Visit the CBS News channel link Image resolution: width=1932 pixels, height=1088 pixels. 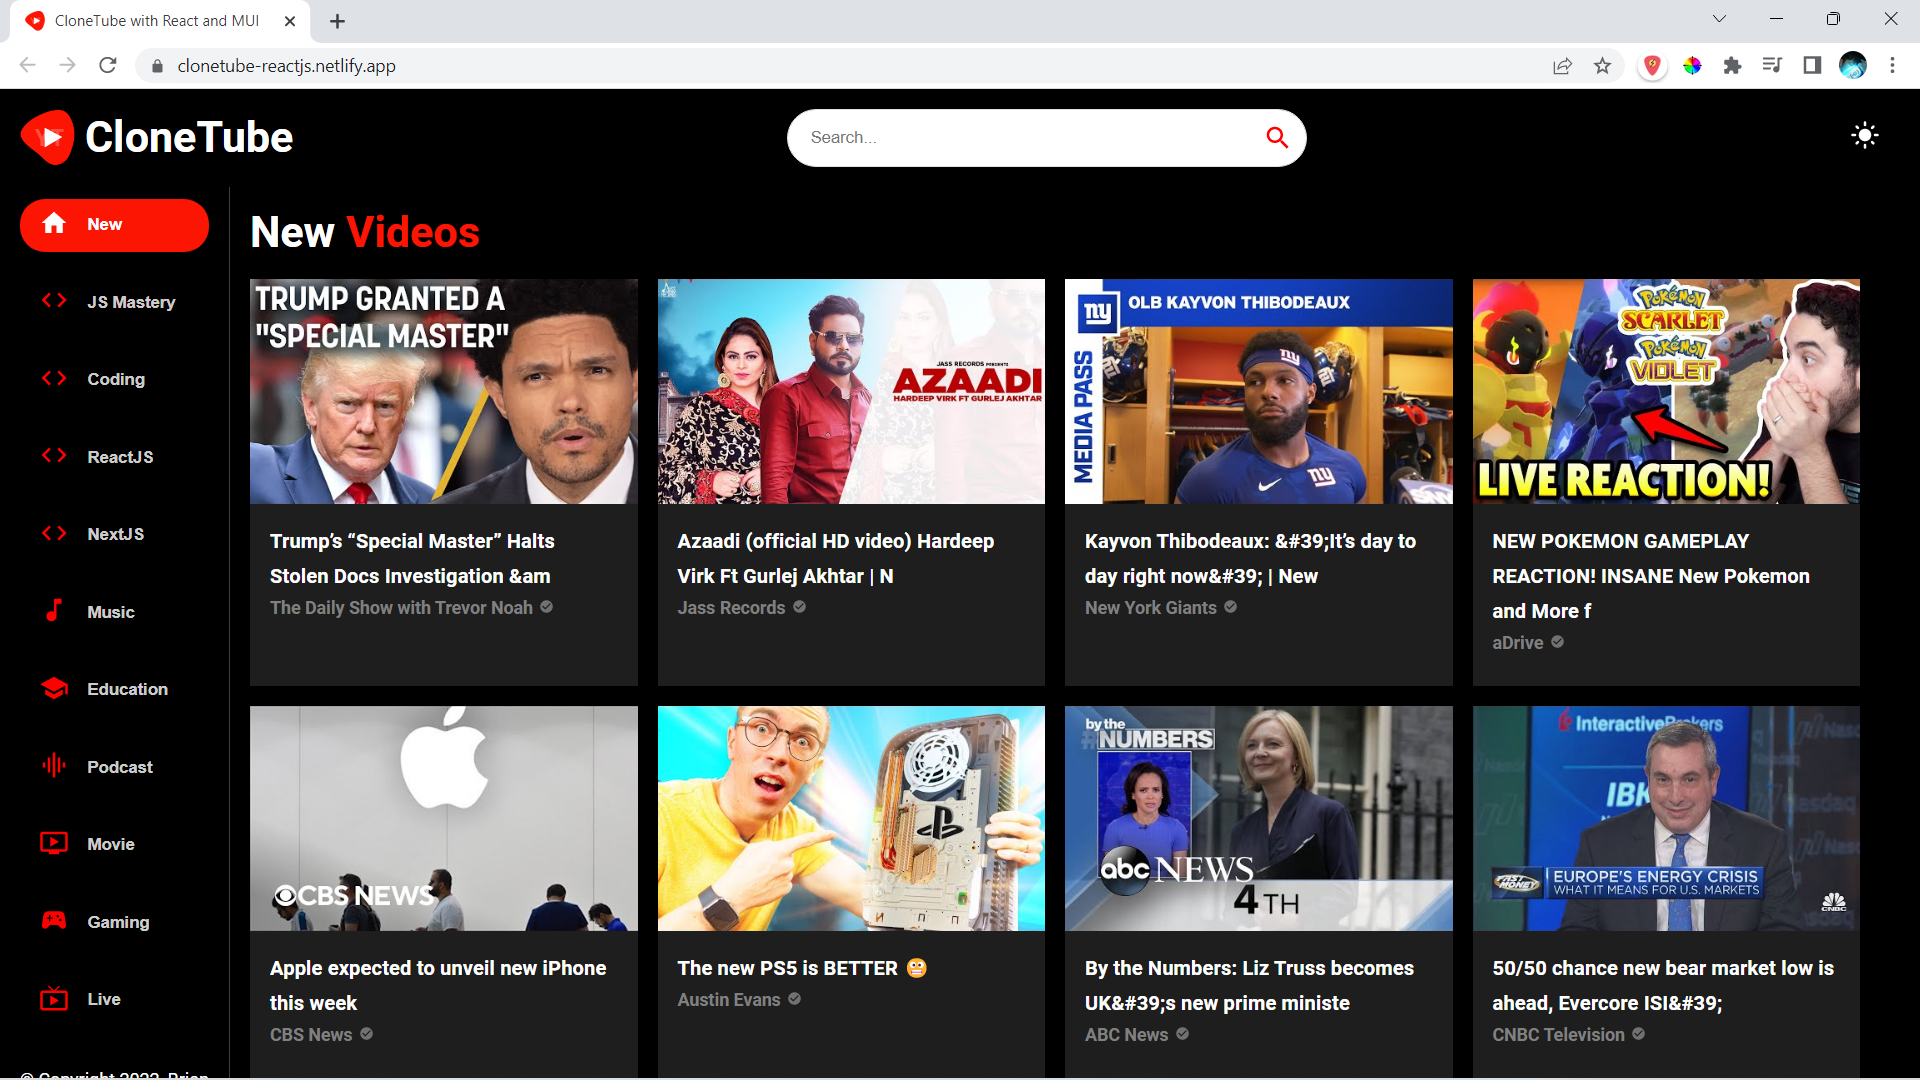(x=313, y=1041)
